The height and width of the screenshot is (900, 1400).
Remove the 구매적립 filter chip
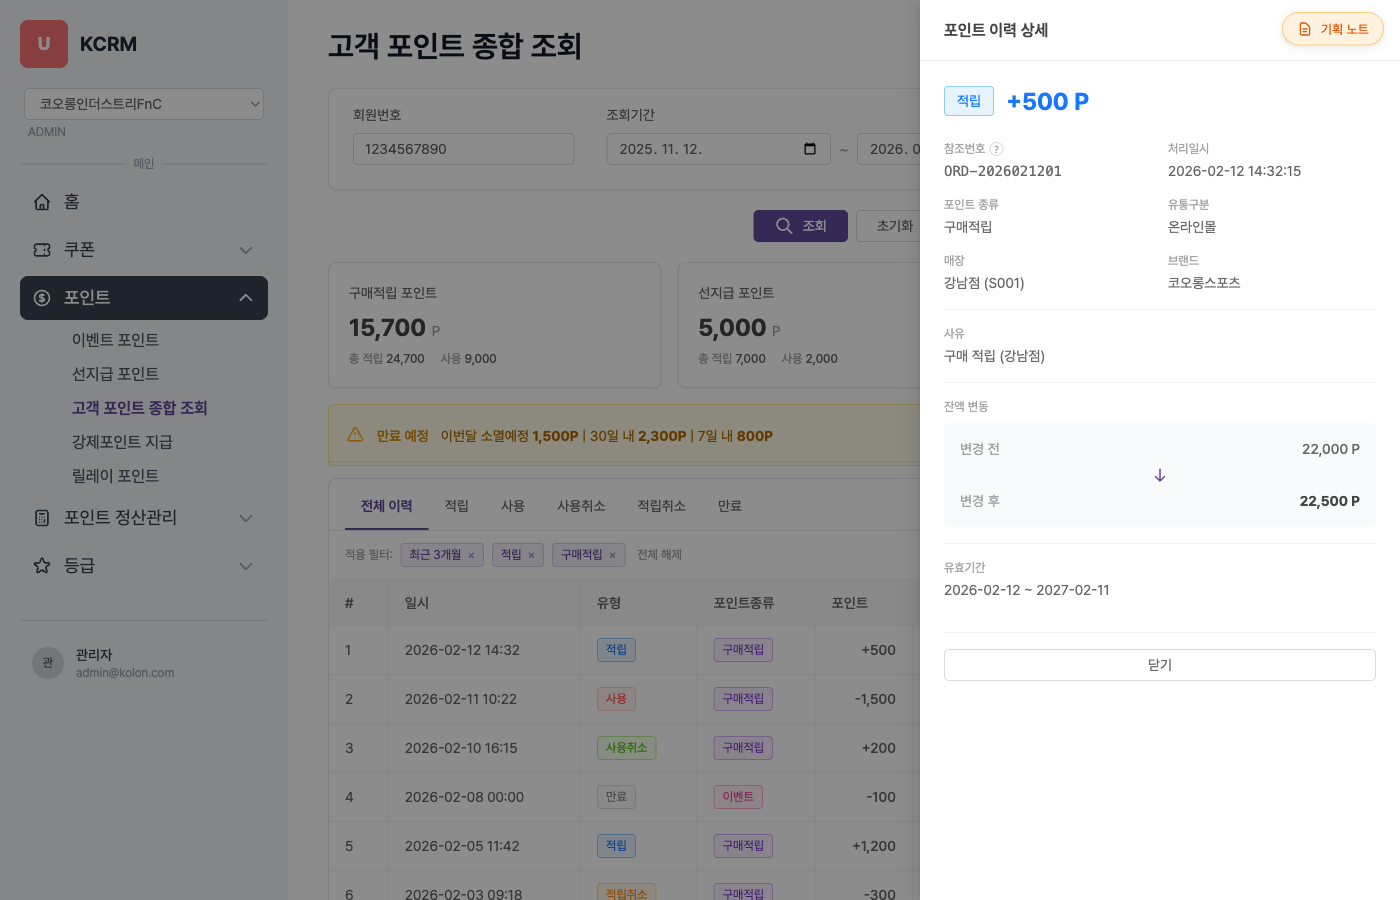click(612, 555)
